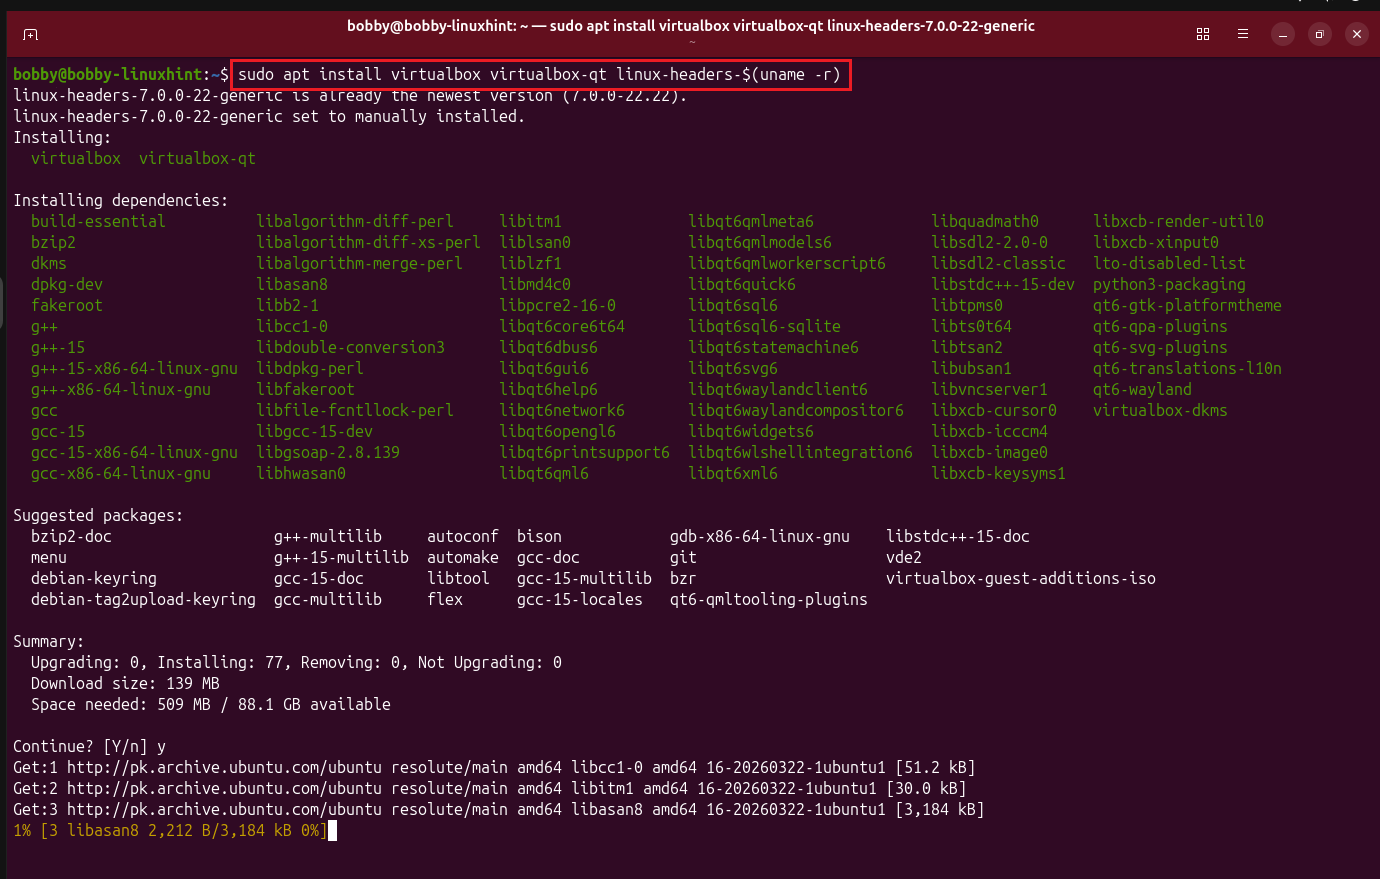Click the virtualbox-dkms dependency
The image size is (1380, 879).
coord(1160,410)
